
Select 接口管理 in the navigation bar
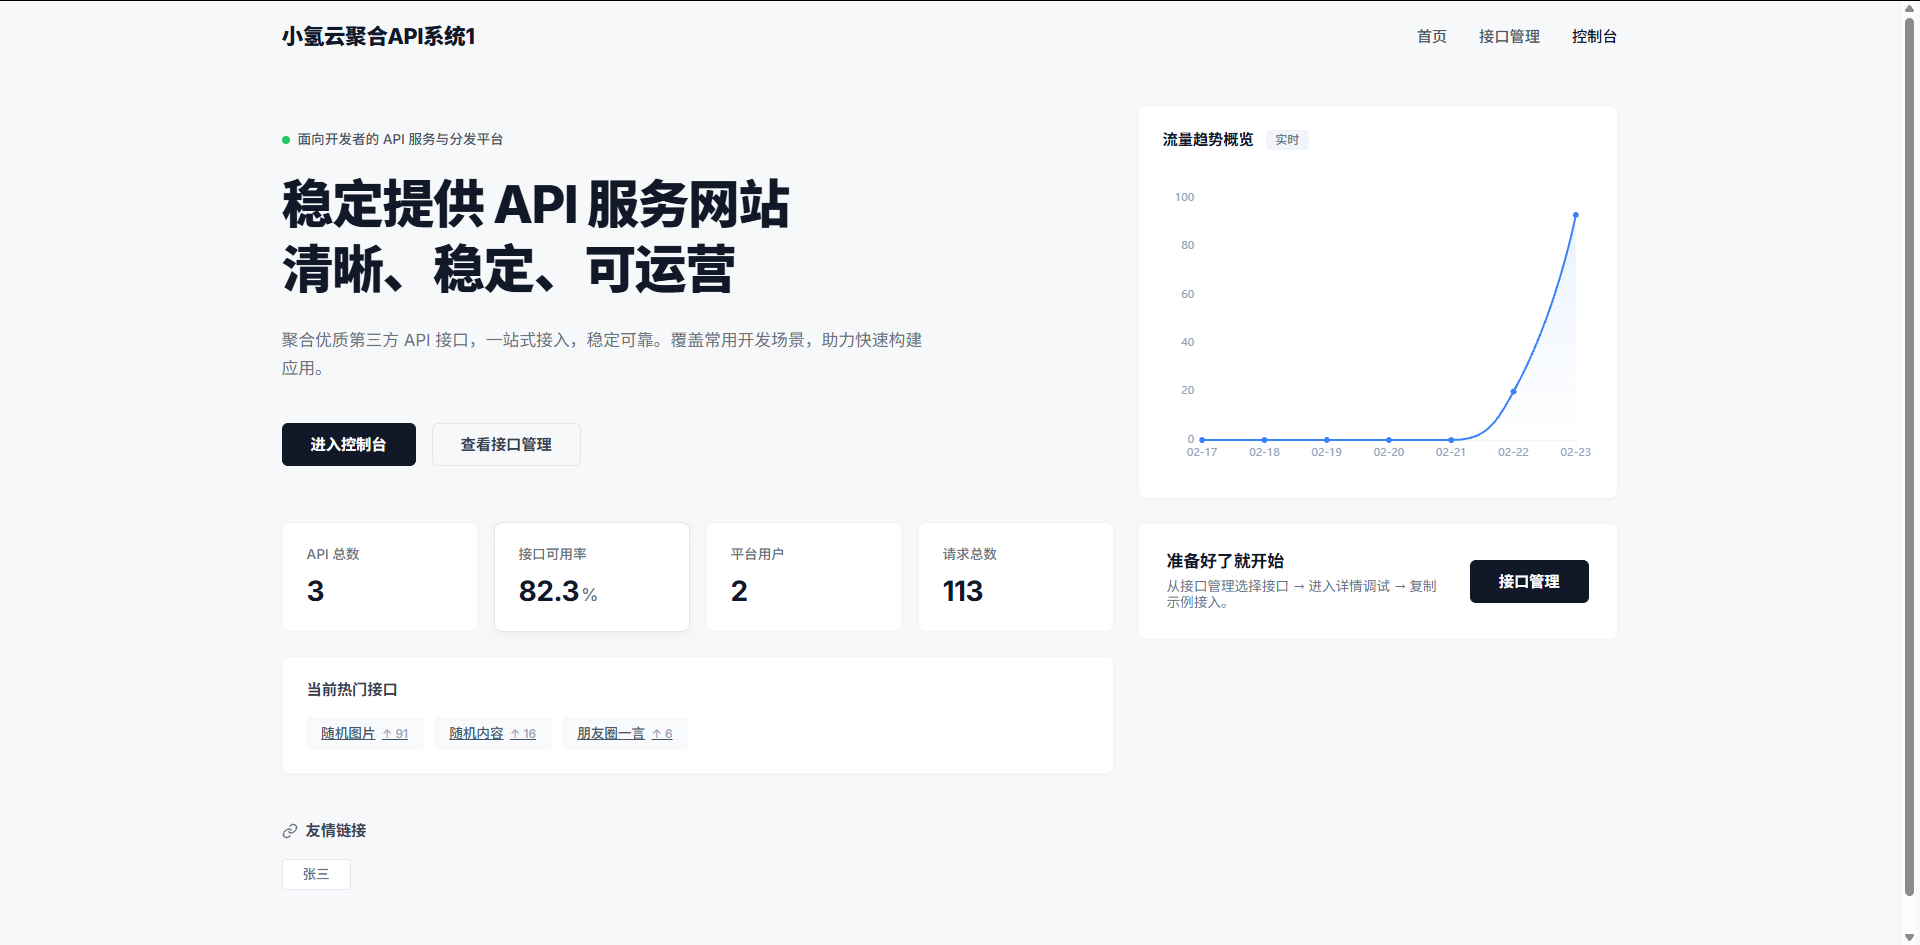(x=1509, y=37)
